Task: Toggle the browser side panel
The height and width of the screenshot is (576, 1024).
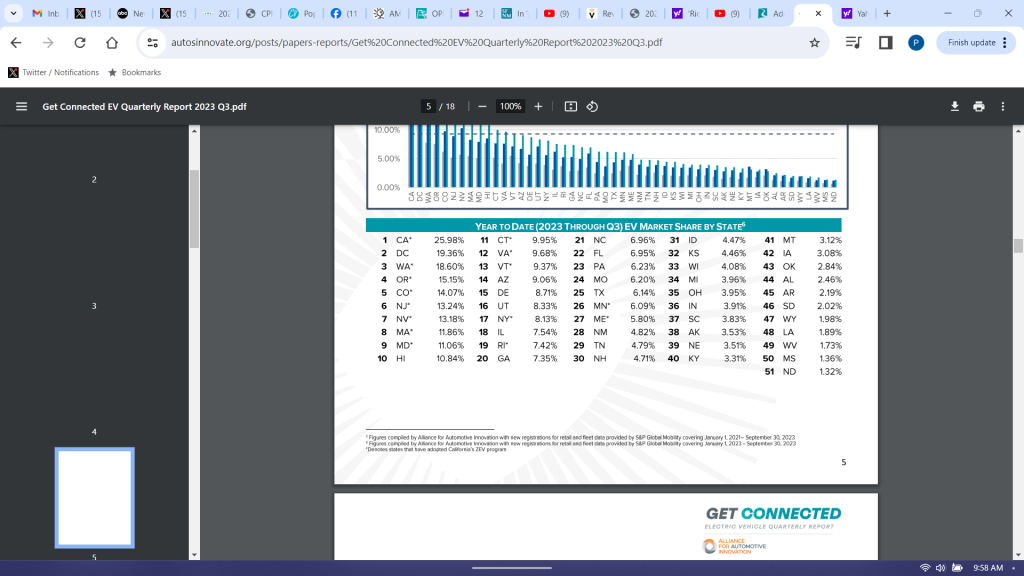Action: tap(885, 43)
